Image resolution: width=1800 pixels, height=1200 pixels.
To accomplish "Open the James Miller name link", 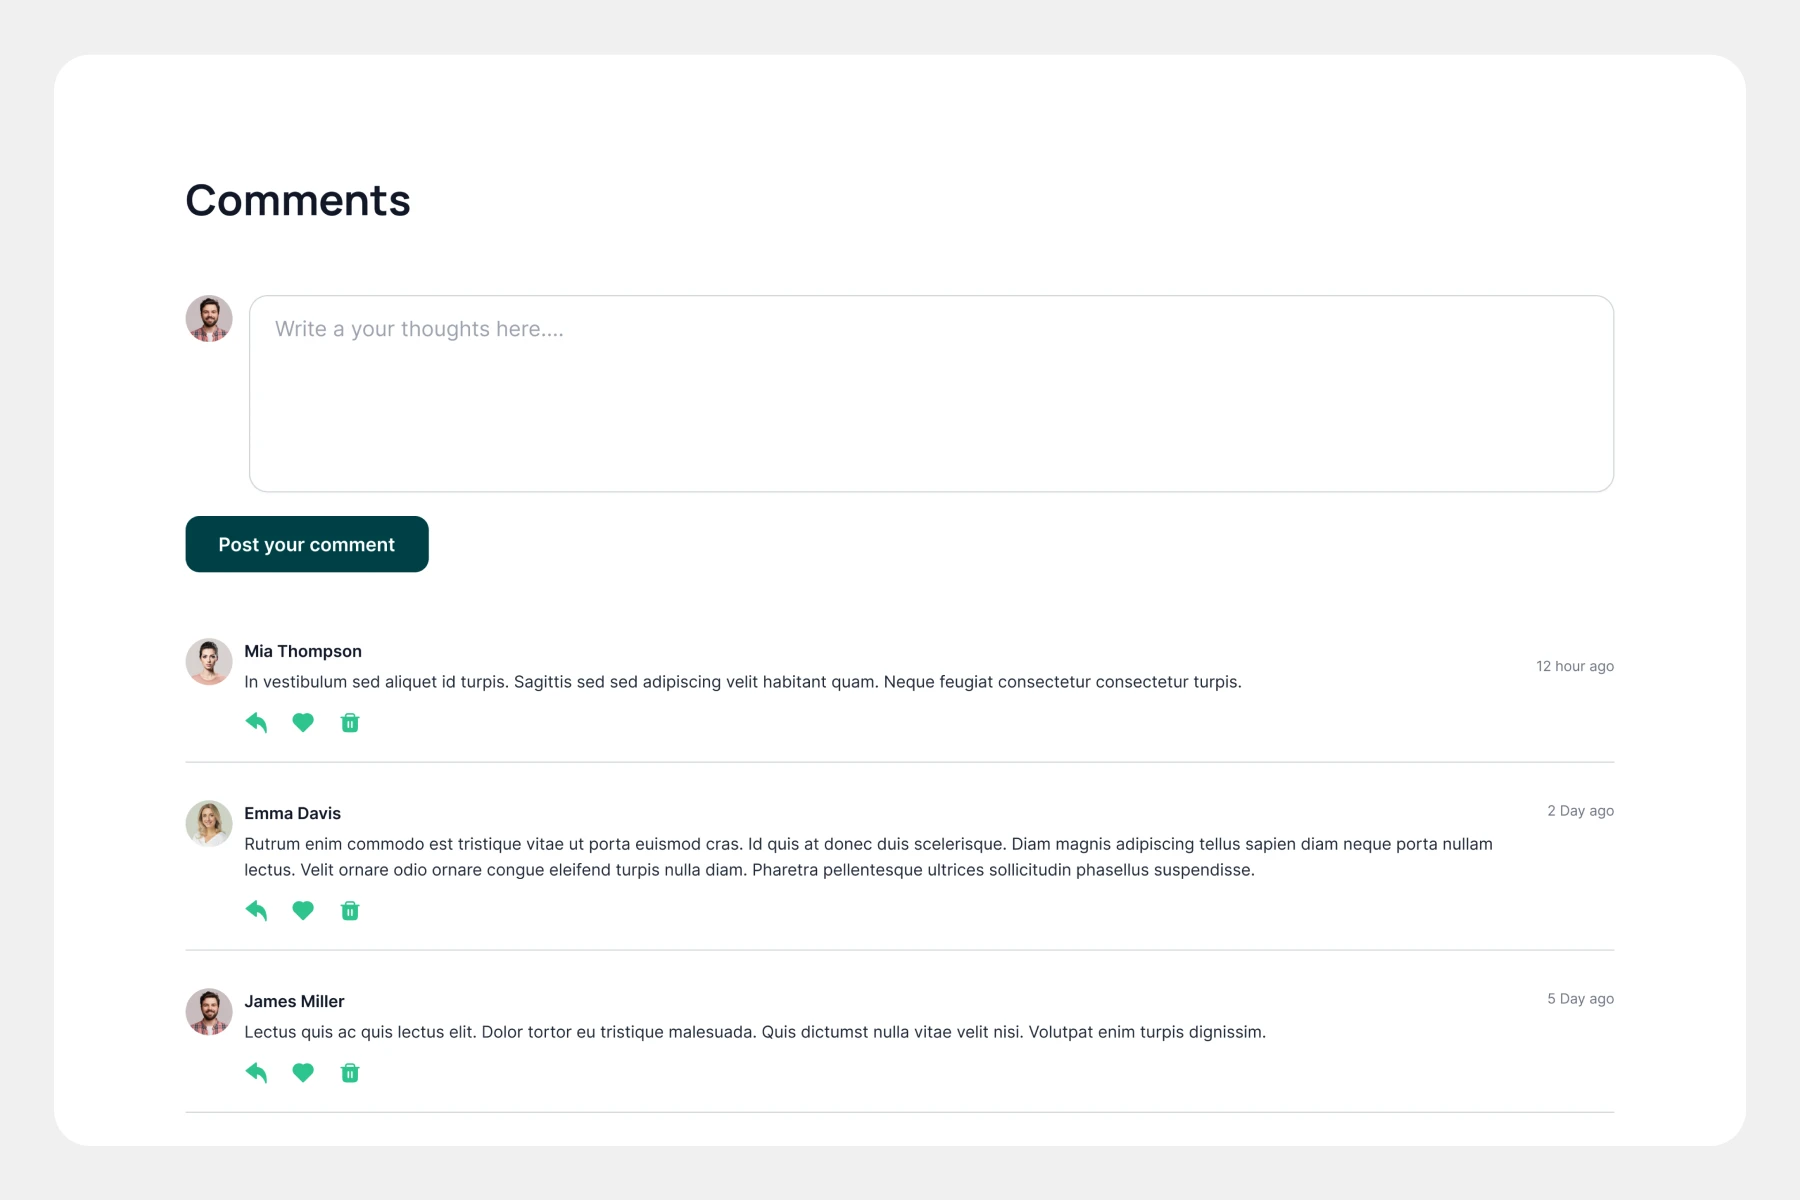I will 294,1001.
